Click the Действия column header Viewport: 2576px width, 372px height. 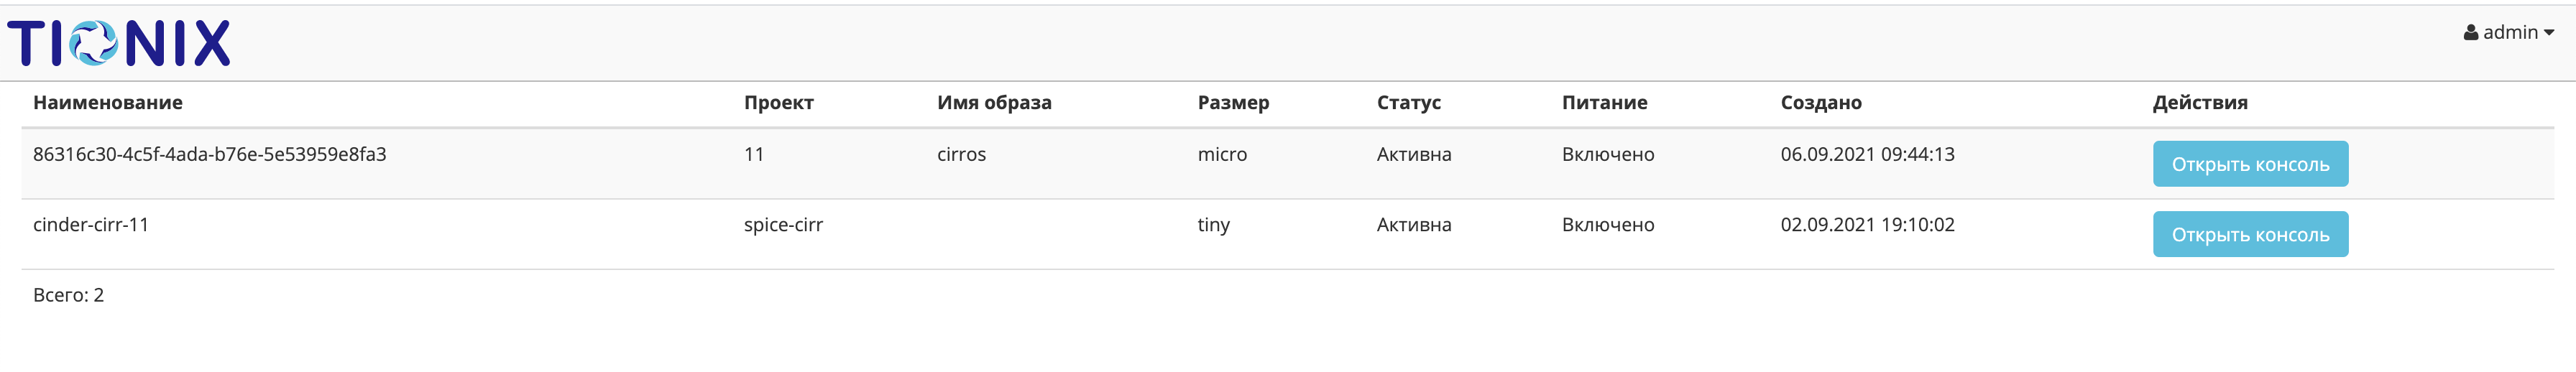pyautogui.click(x=2199, y=102)
